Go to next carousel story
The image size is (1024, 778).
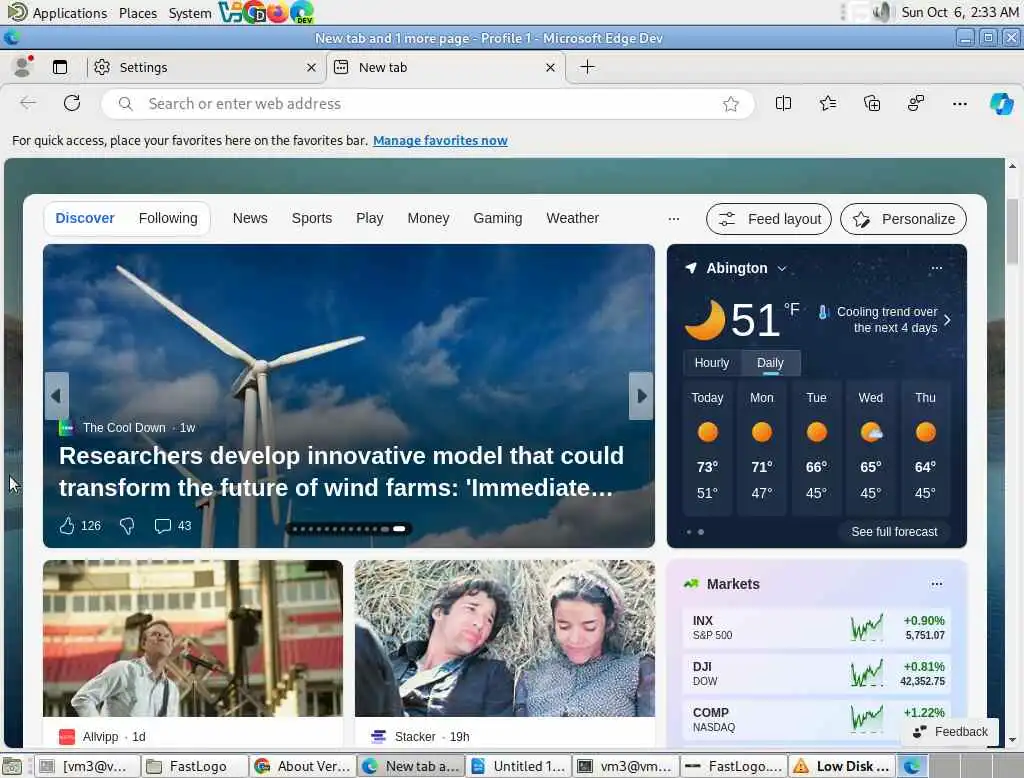pyautogui.click(x=641, y=396)
